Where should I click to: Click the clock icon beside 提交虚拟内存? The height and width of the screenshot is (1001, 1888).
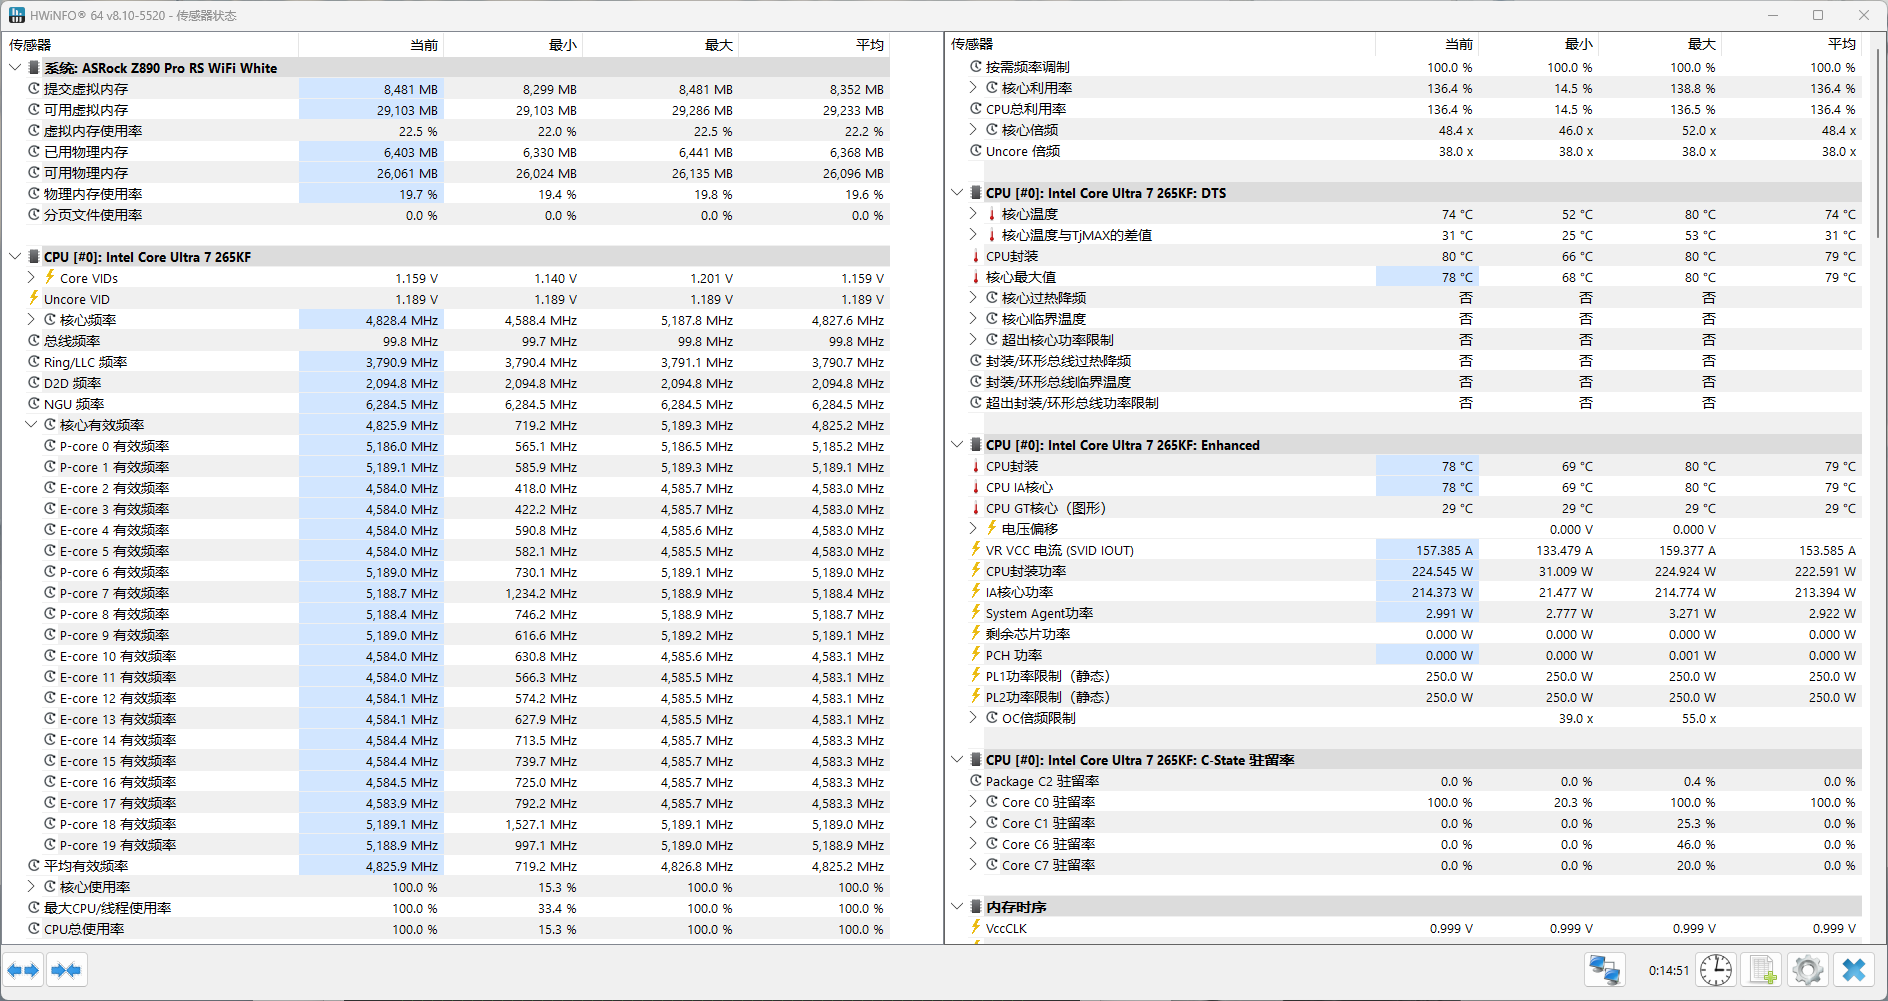coord(34,89)
